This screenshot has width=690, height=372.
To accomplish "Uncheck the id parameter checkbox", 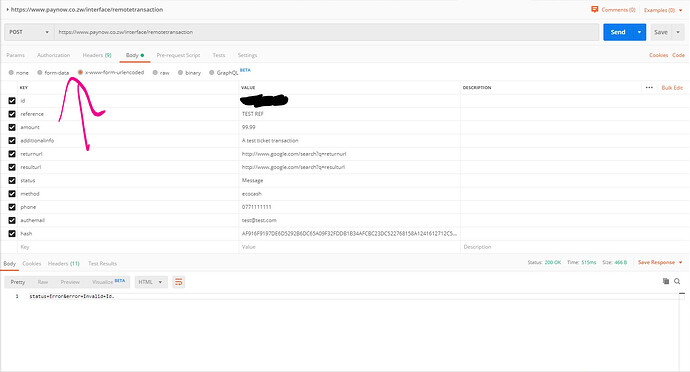I will 12,101.
